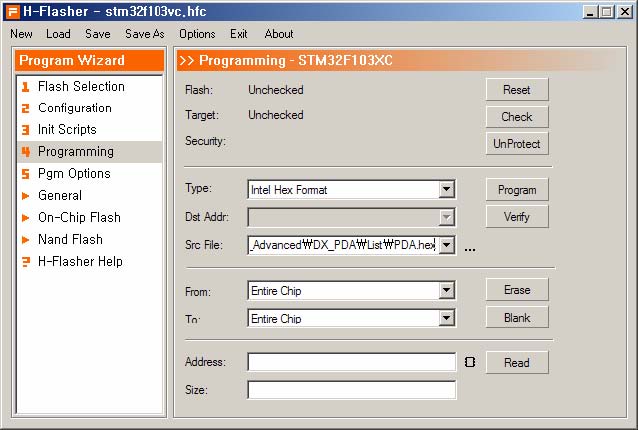Open the General help entry

point(90,196)
